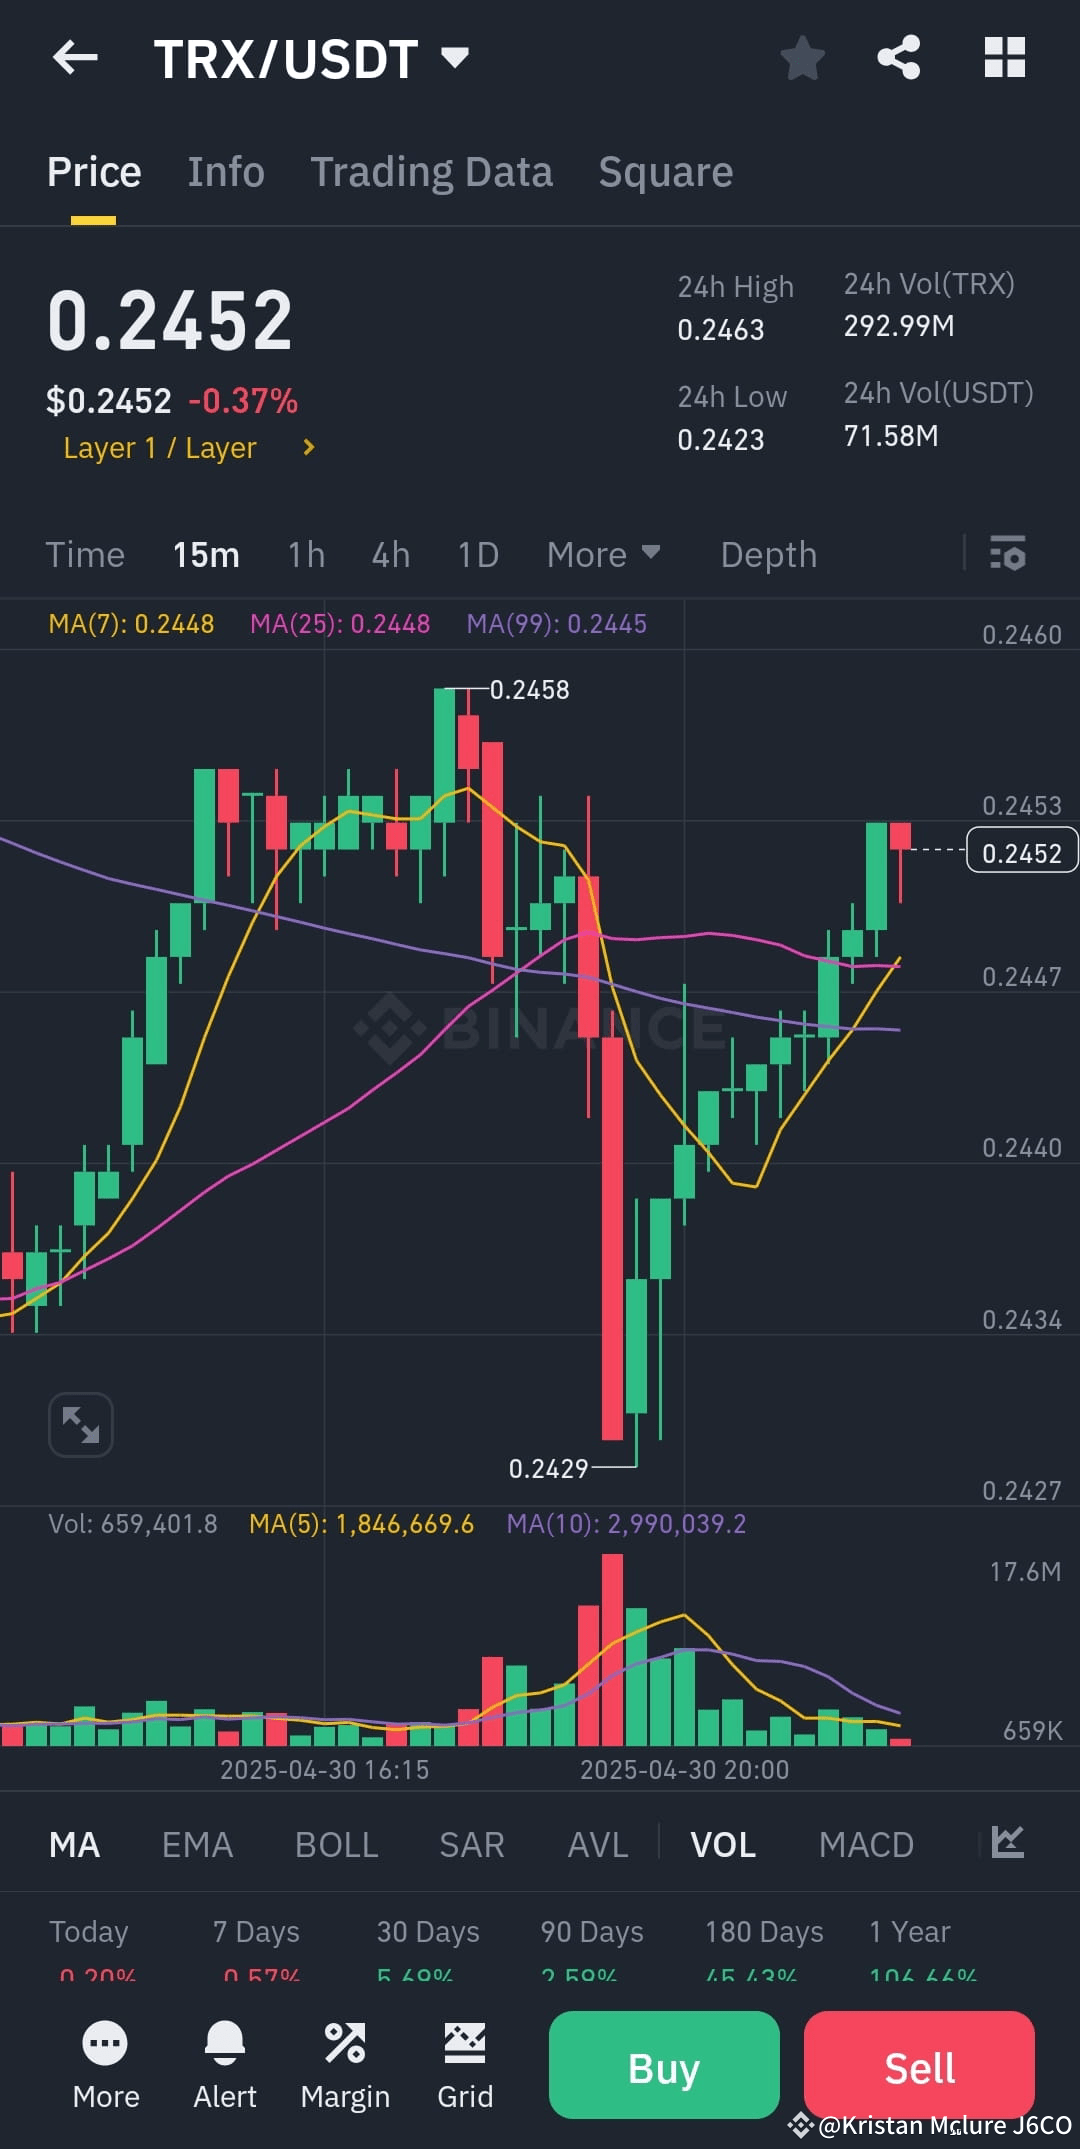Select the Margin percentage icon
The height and width of the screenshot is (2149, 1080).
[345, 2043]
